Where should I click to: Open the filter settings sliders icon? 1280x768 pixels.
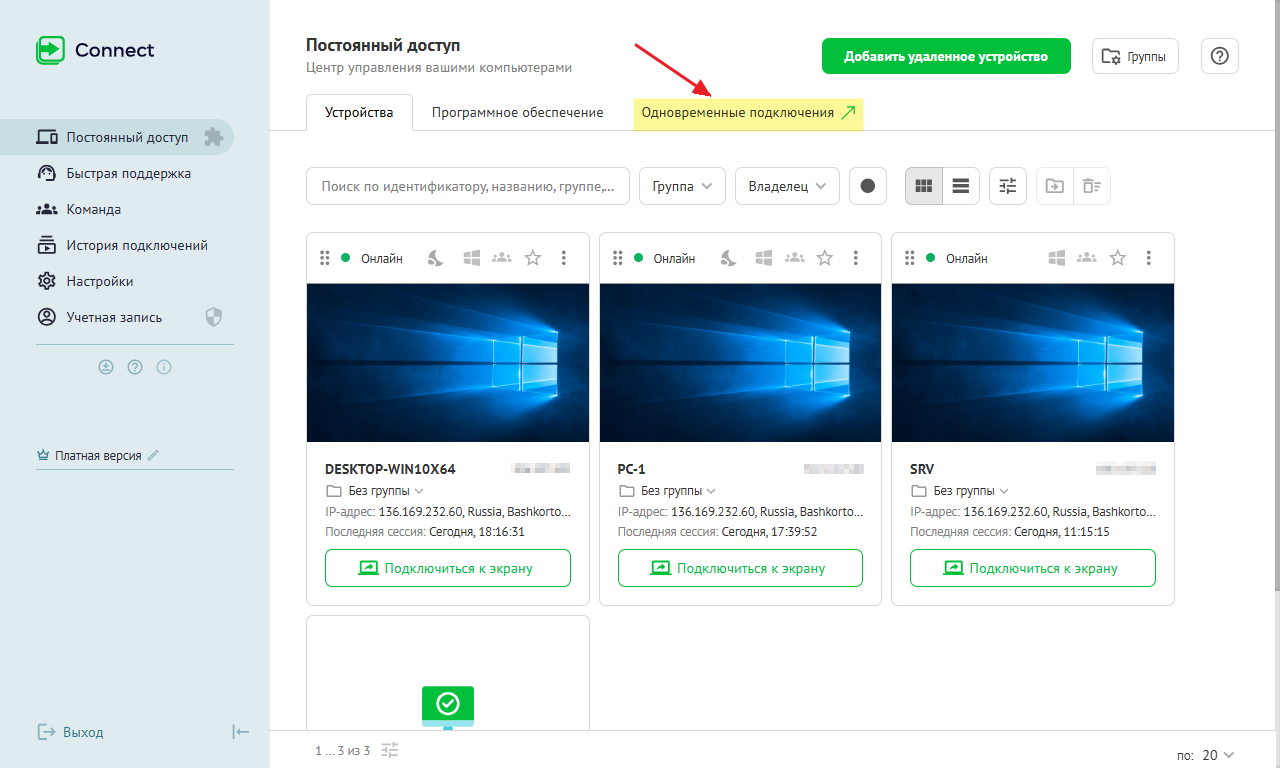point(1007,186)
